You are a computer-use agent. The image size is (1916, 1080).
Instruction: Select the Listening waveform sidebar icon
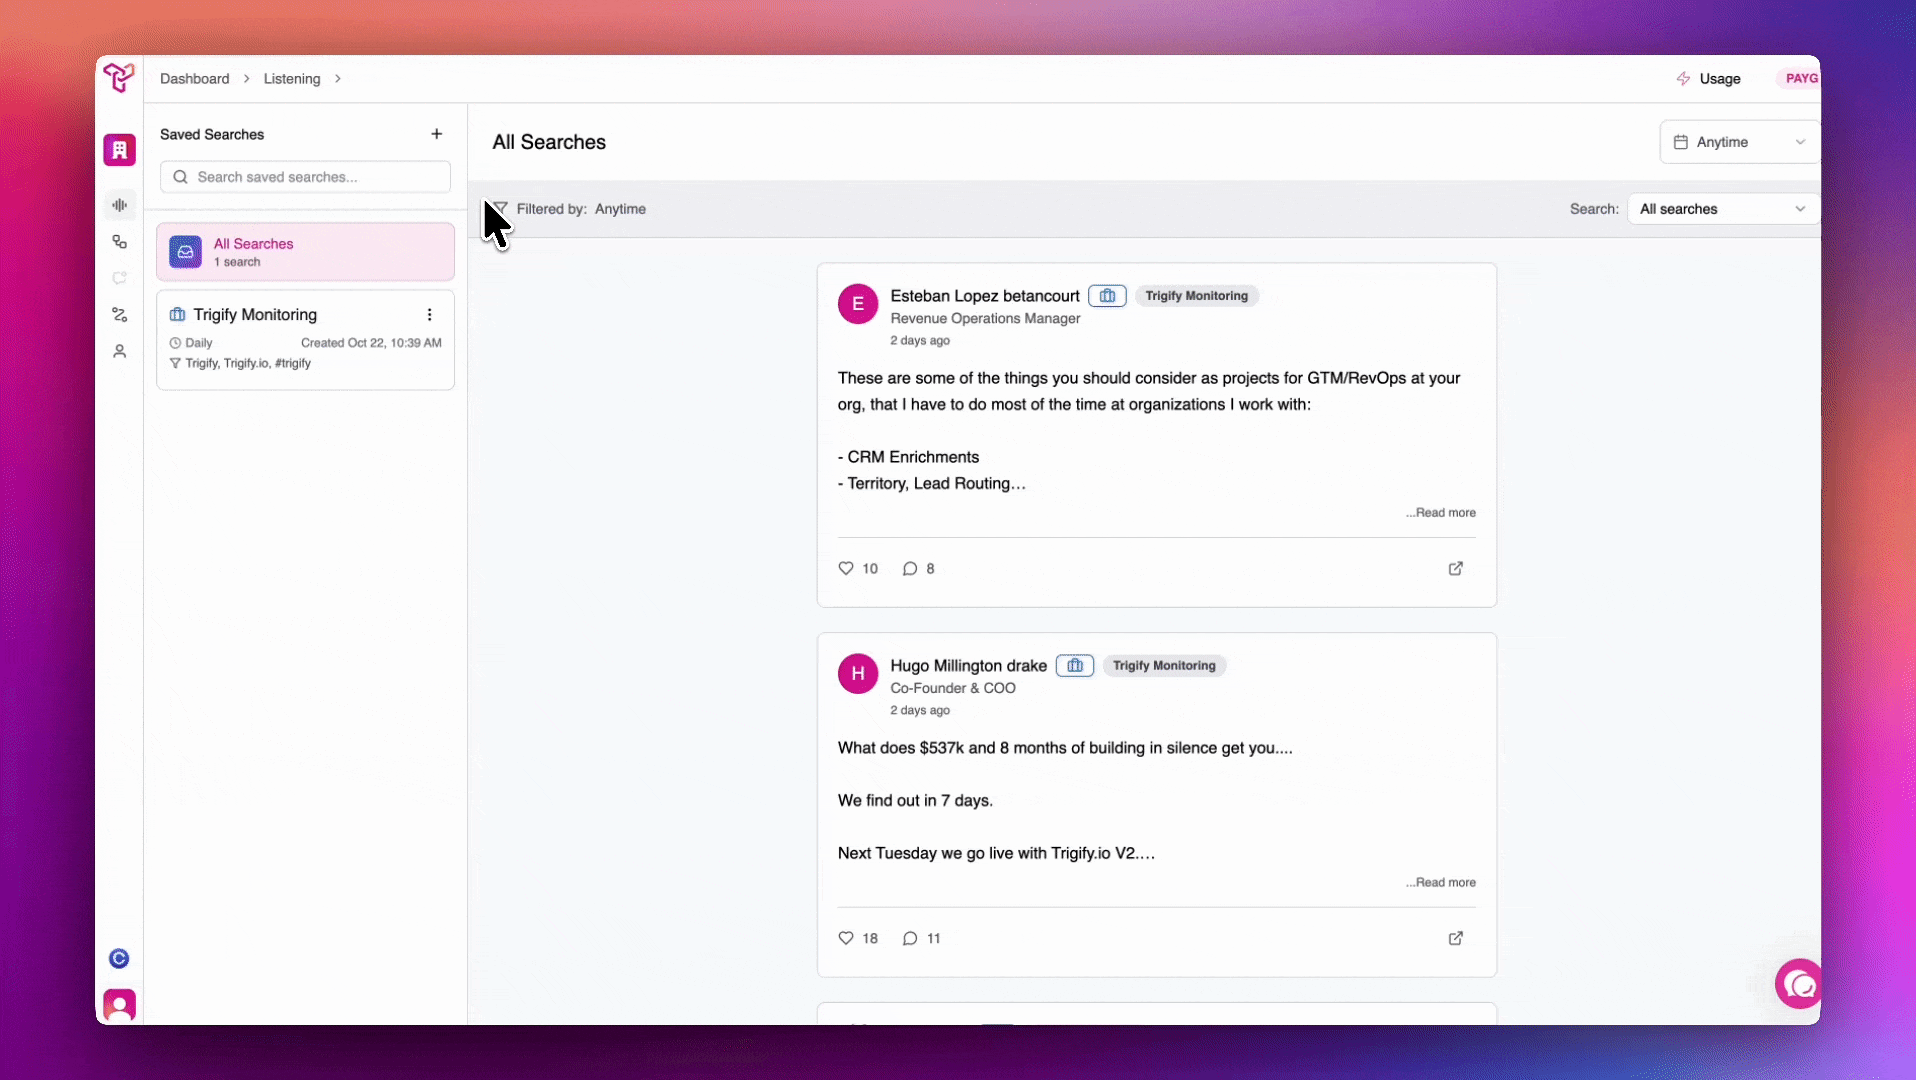tap(119, 205)
